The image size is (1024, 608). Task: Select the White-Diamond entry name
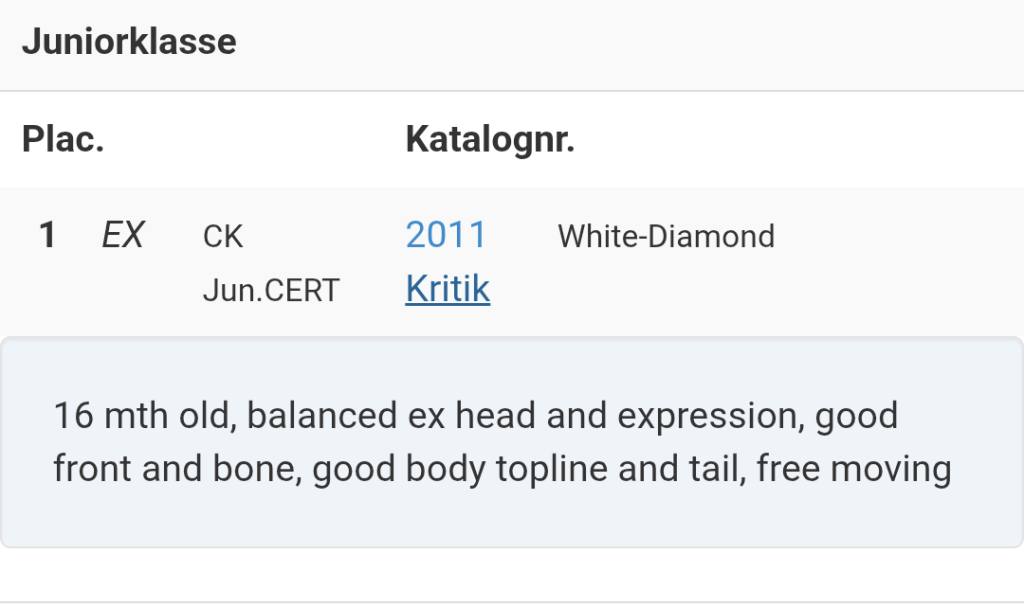[666, 236]
